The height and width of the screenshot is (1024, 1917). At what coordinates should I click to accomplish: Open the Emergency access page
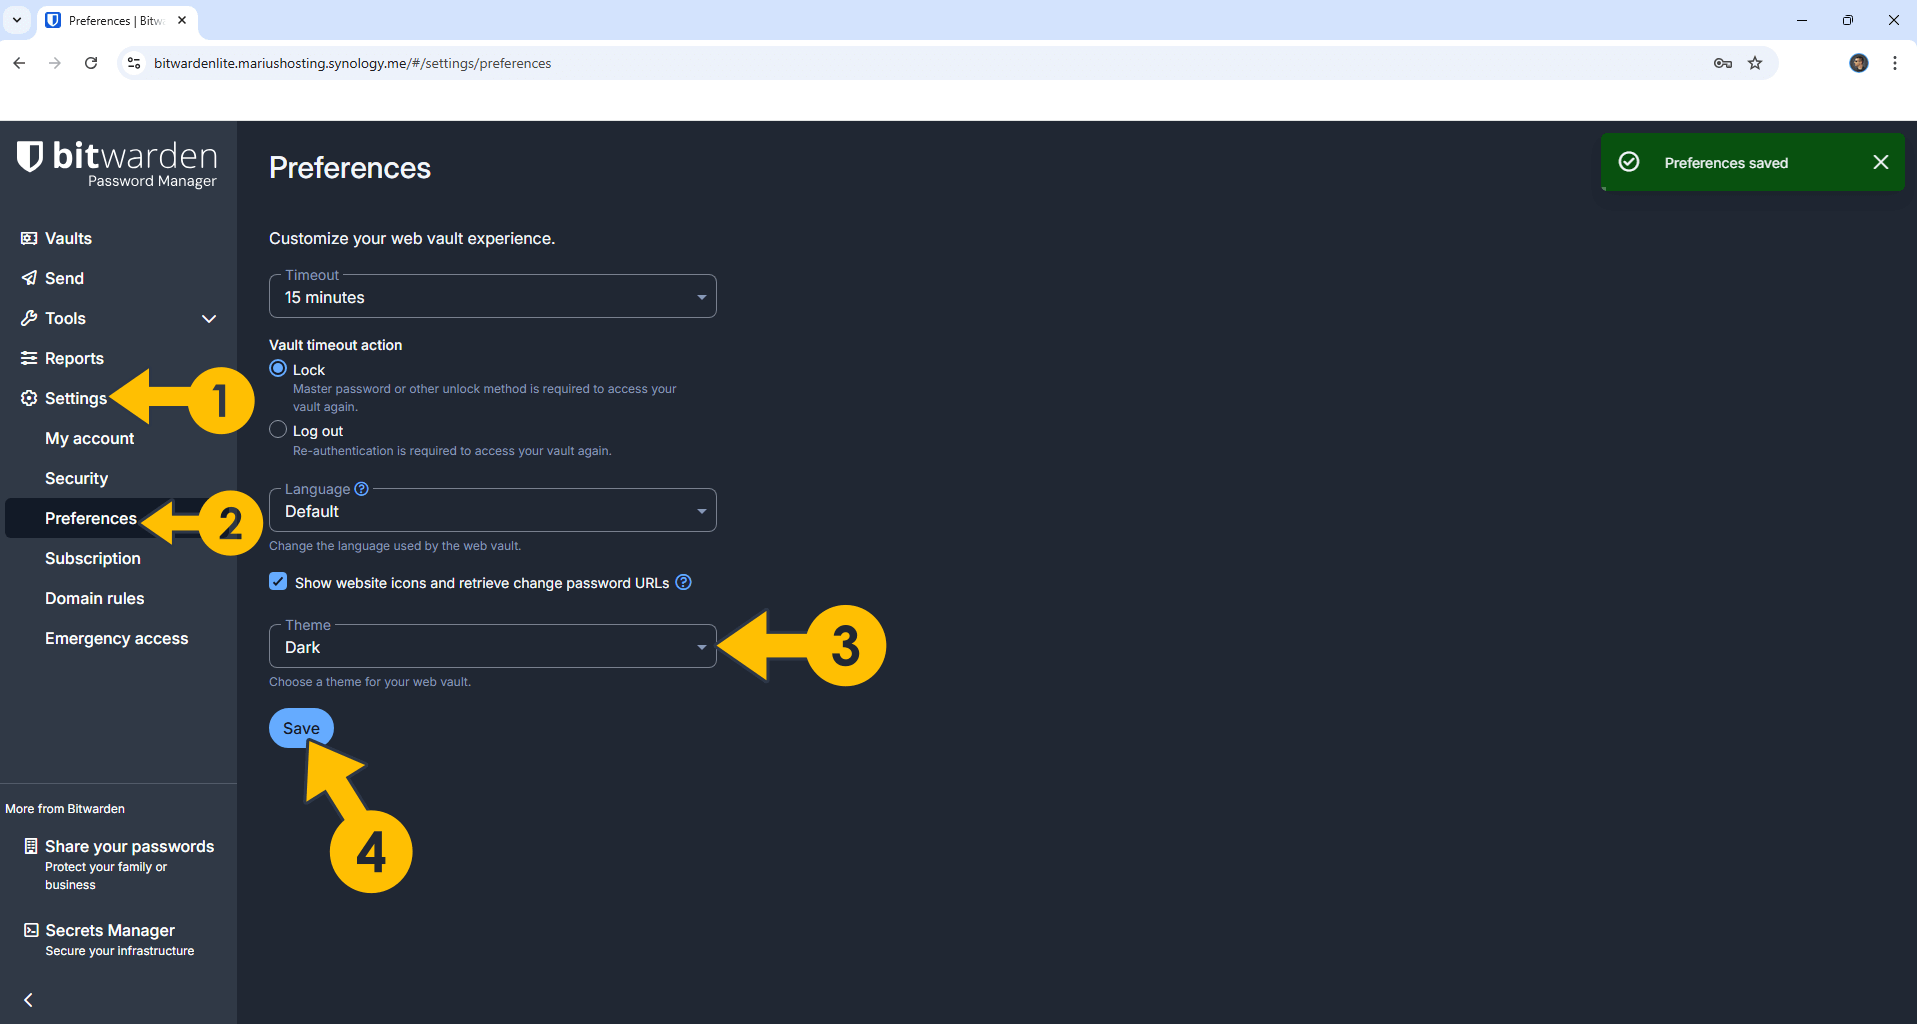click(116, 638)
